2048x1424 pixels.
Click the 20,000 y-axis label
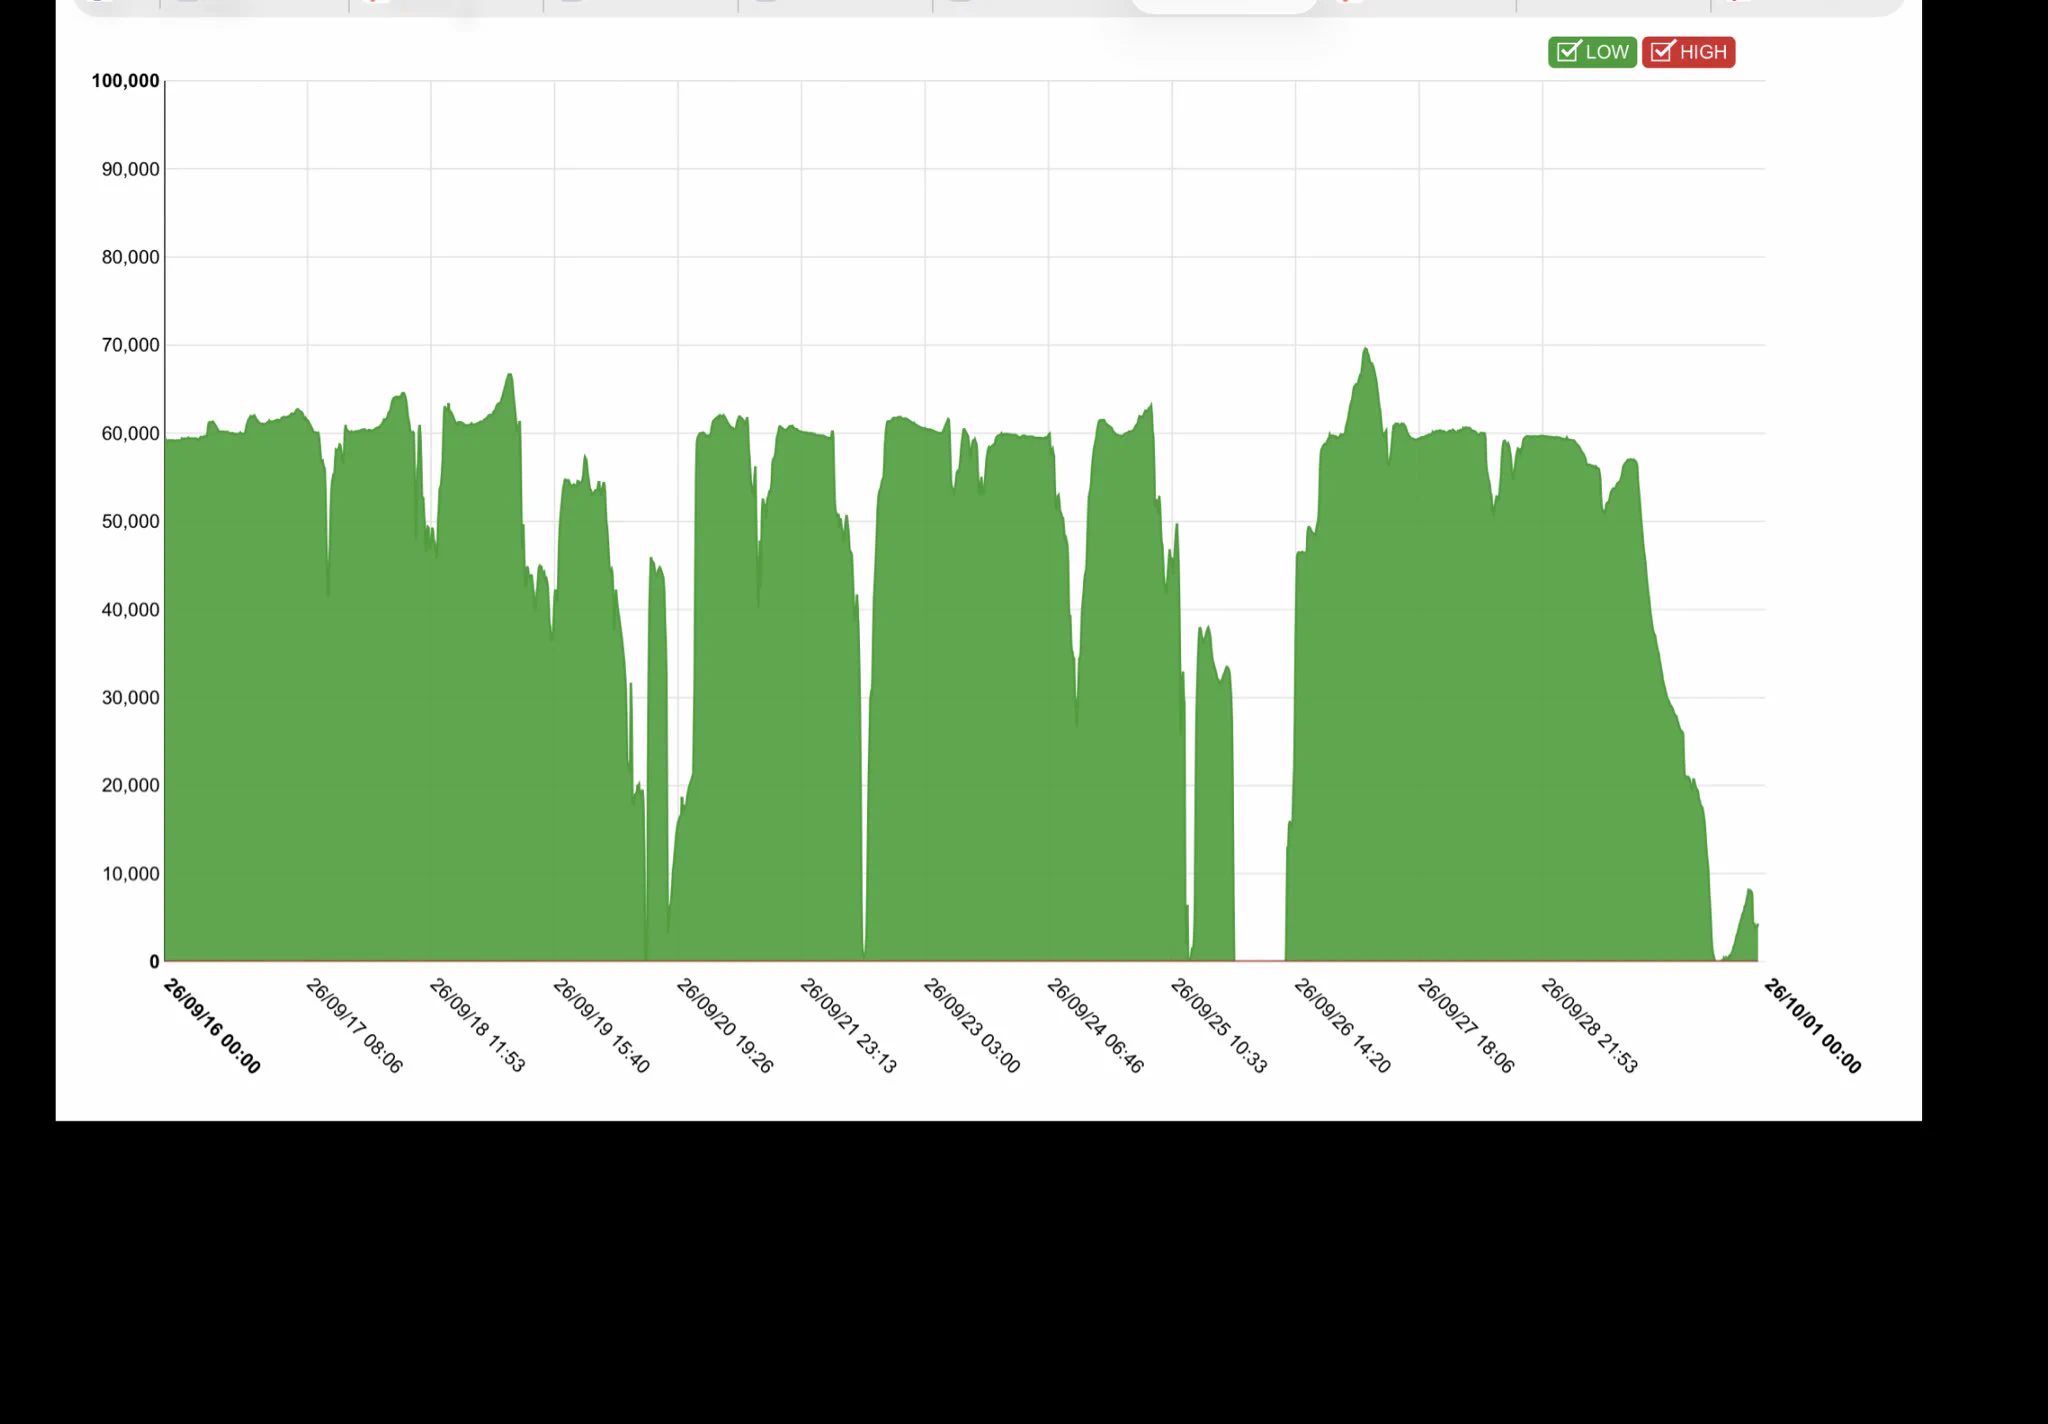pos(130,785)
